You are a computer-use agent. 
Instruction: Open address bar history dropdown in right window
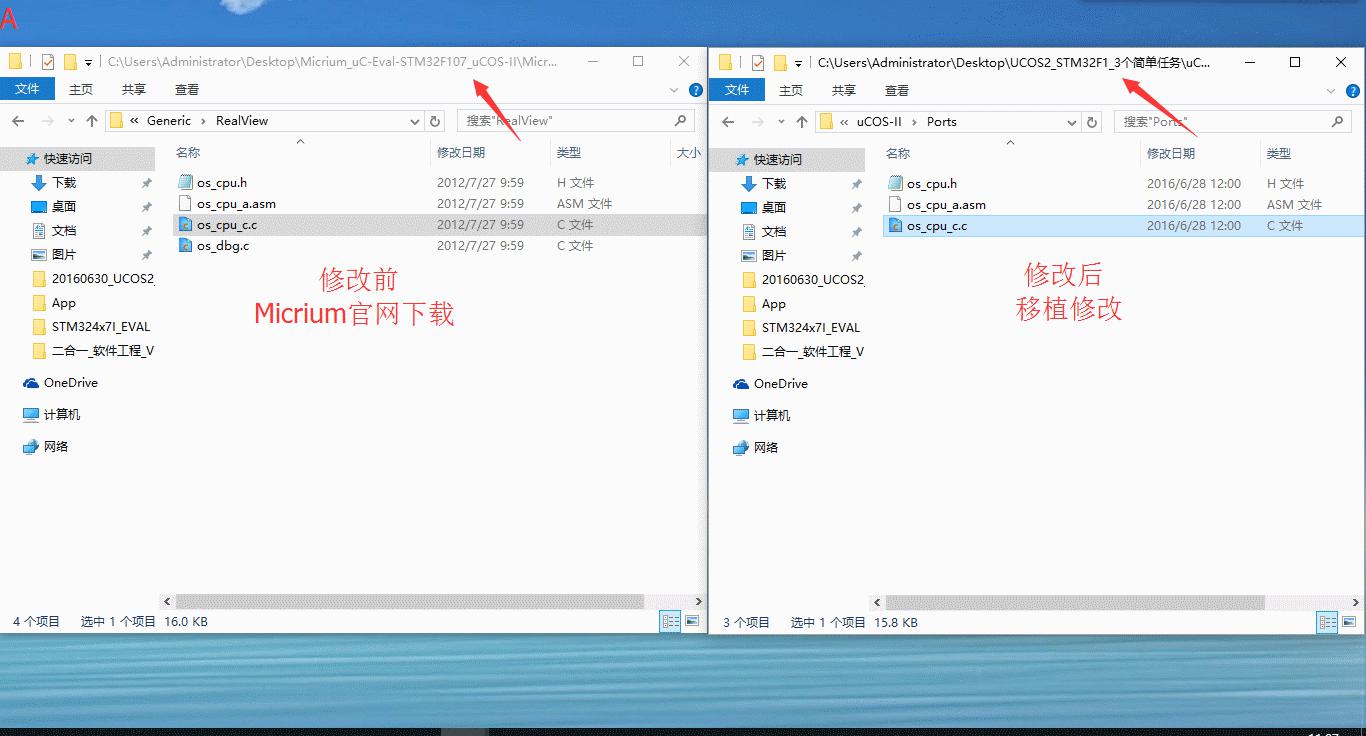(x=1072, y=122)
